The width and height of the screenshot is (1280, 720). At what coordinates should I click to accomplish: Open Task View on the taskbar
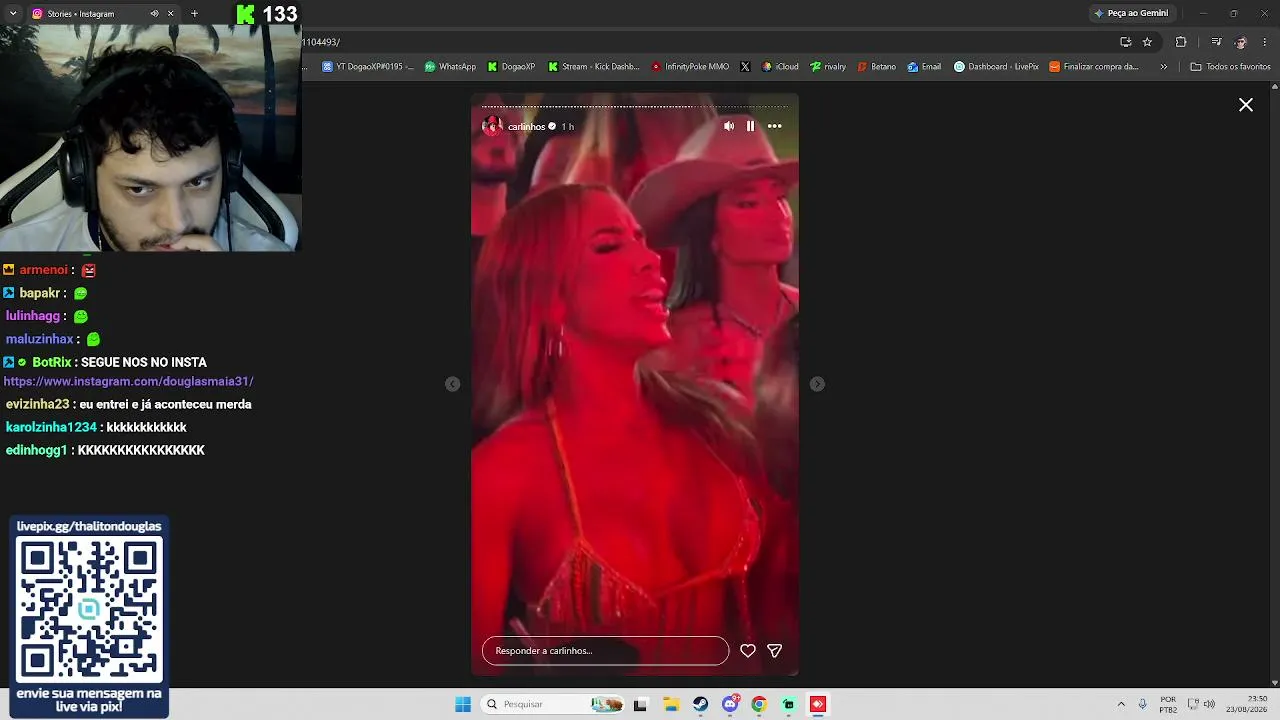pyautogui.click(x=640, y=704)
